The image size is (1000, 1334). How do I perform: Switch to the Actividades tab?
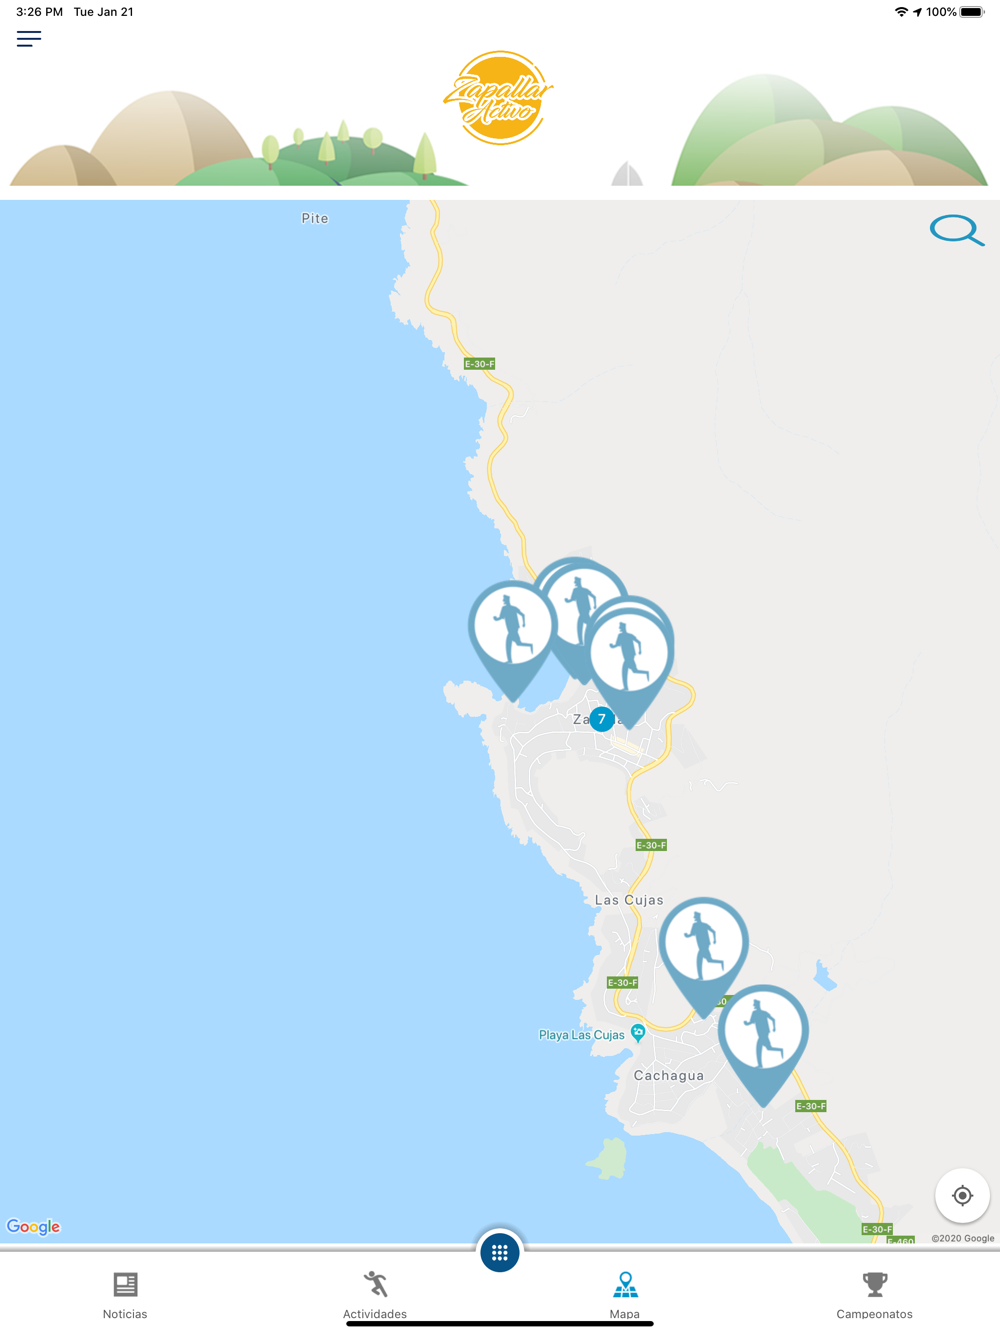tap(375, 1295)
